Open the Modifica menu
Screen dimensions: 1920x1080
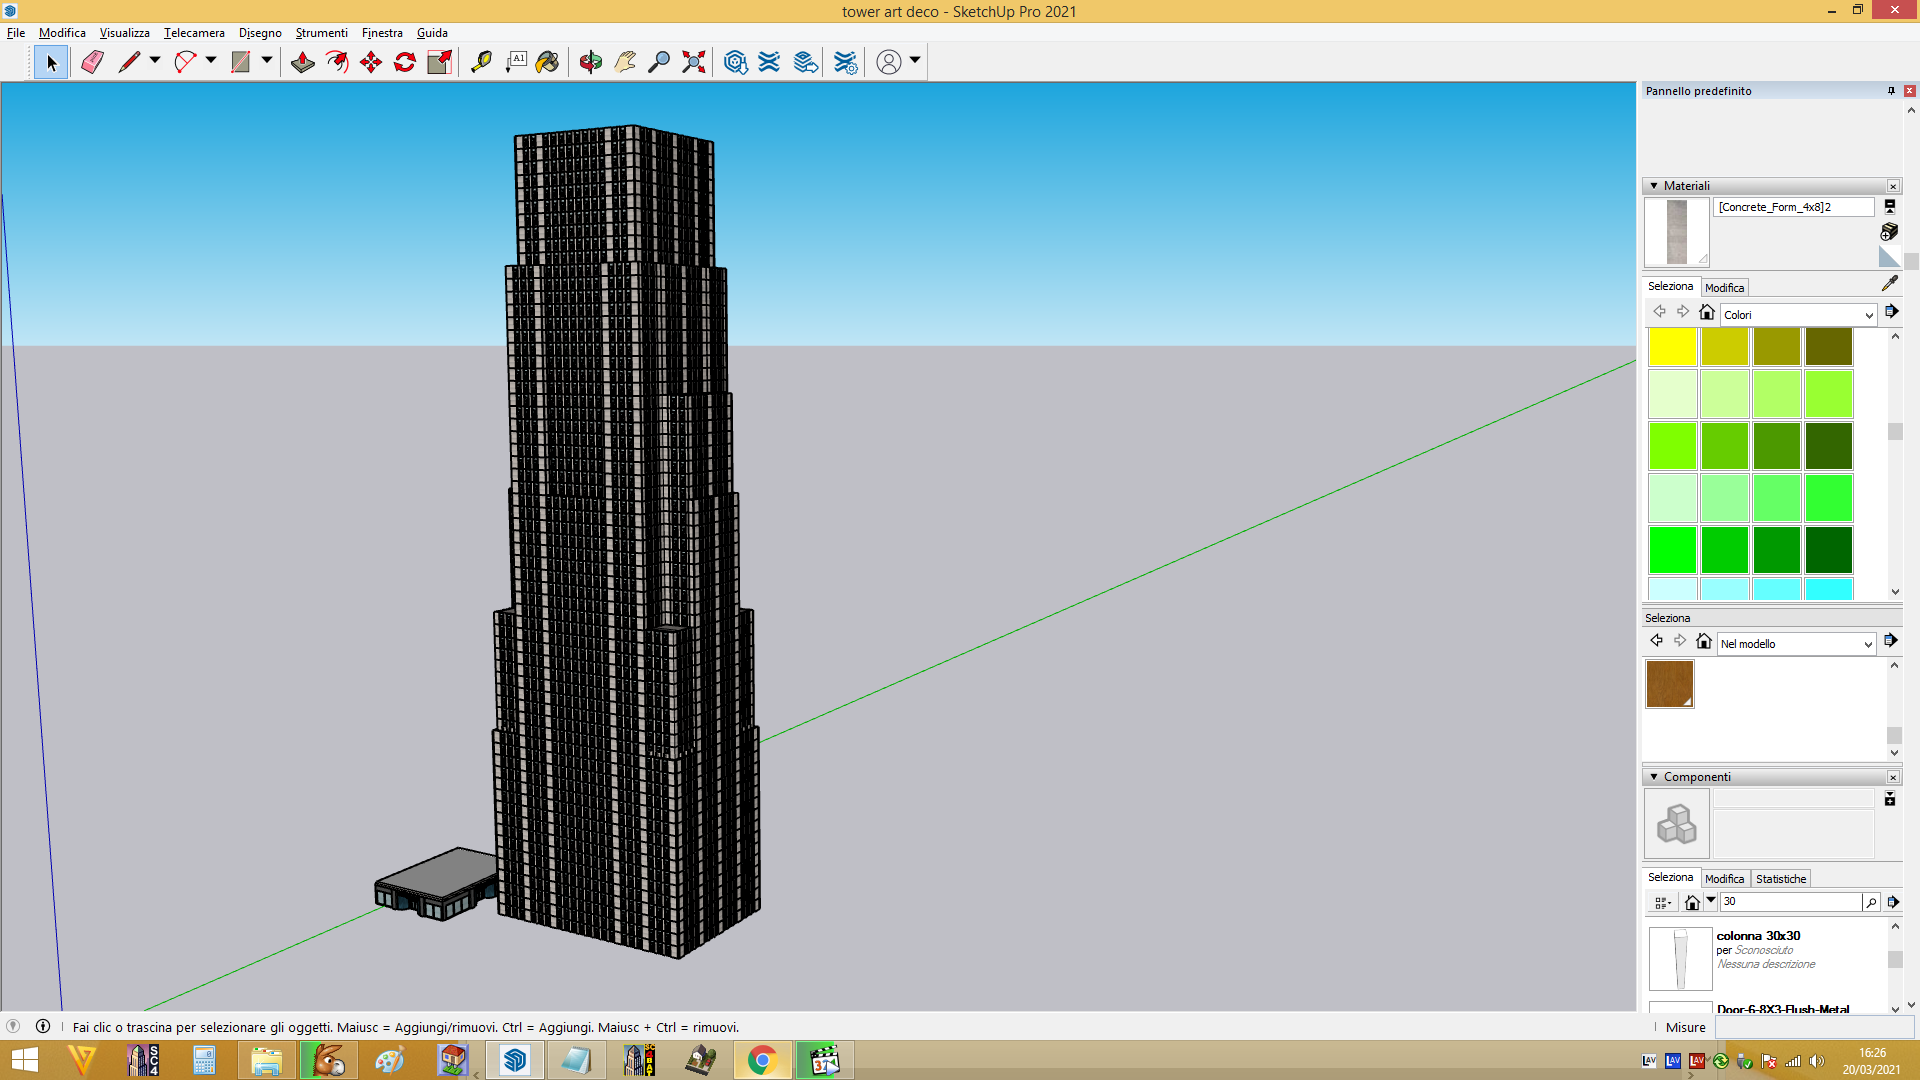point(62,33)
